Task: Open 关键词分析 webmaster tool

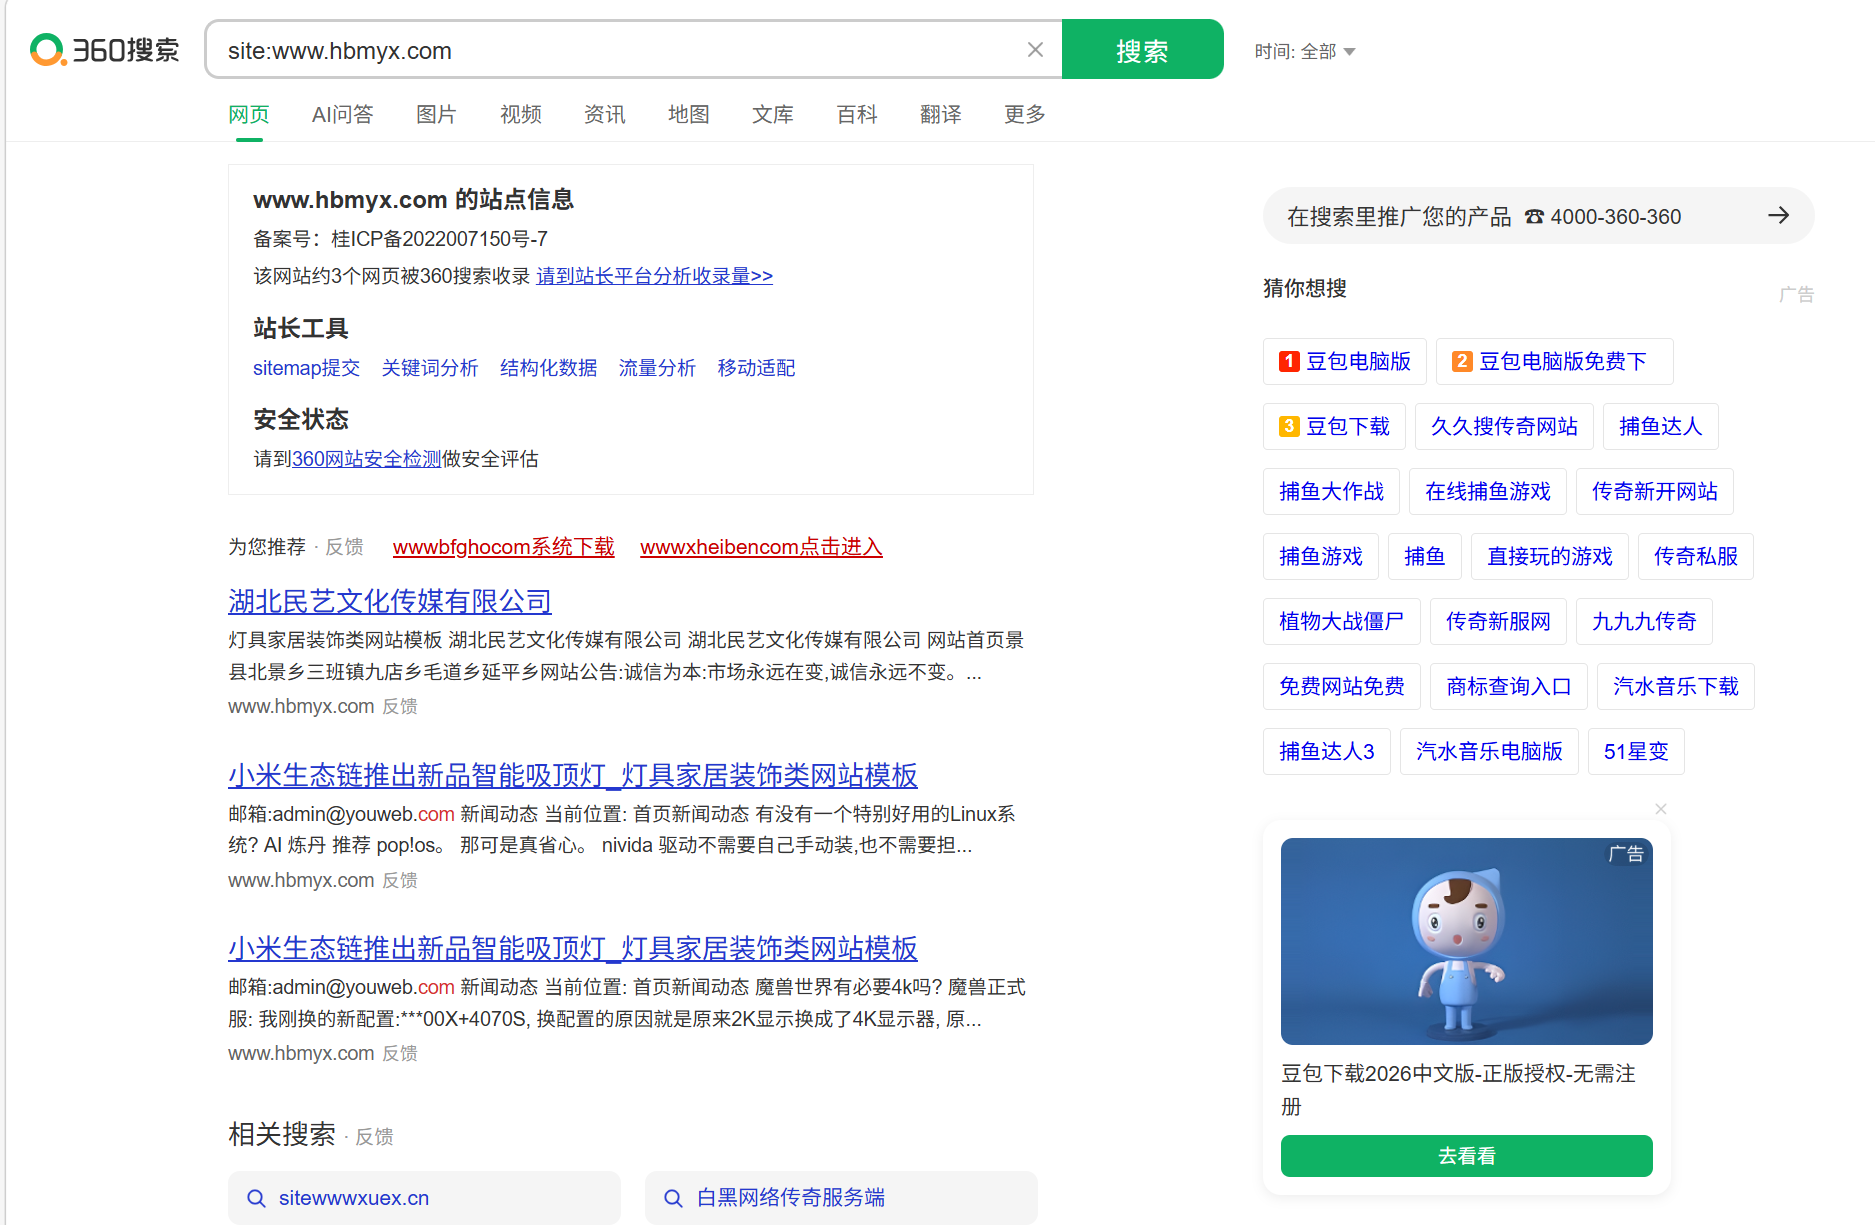Action: tap(430, 368)
